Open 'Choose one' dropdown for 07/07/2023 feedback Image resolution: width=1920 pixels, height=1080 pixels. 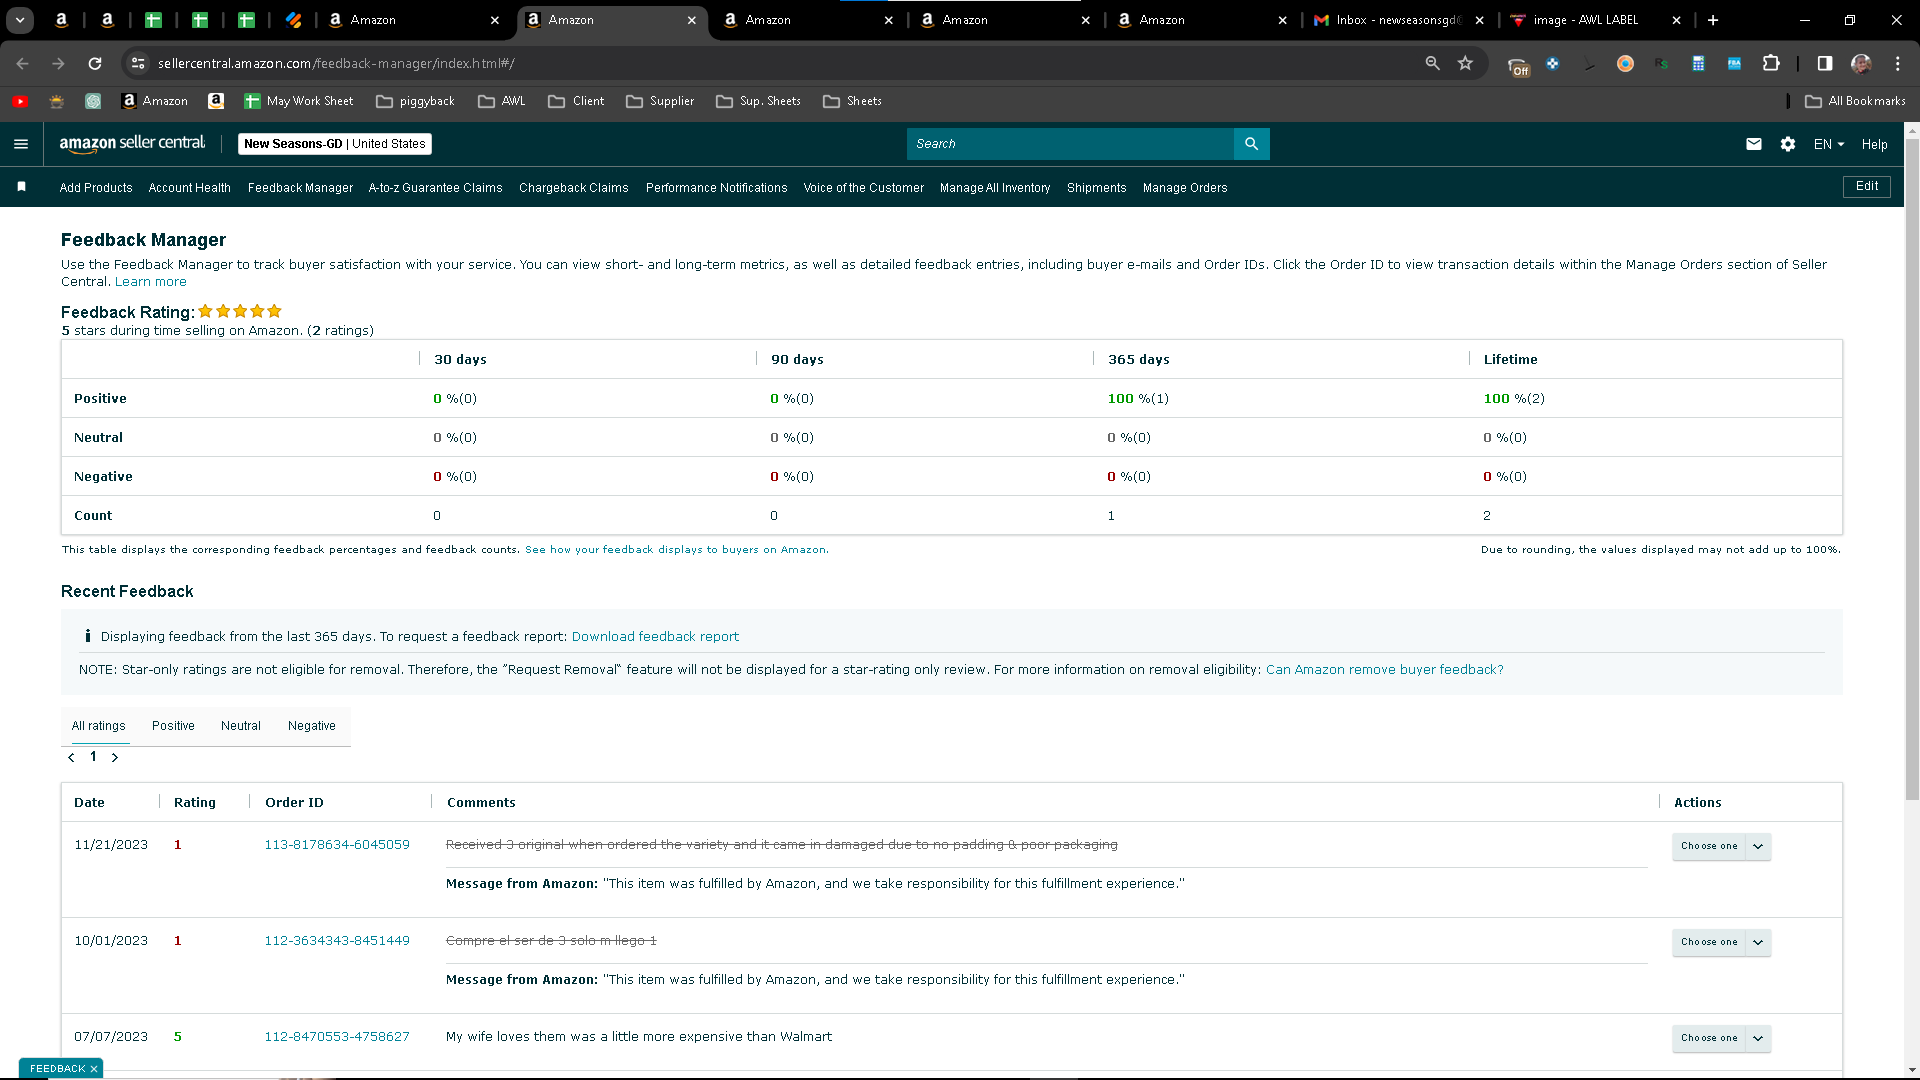1721,1038
